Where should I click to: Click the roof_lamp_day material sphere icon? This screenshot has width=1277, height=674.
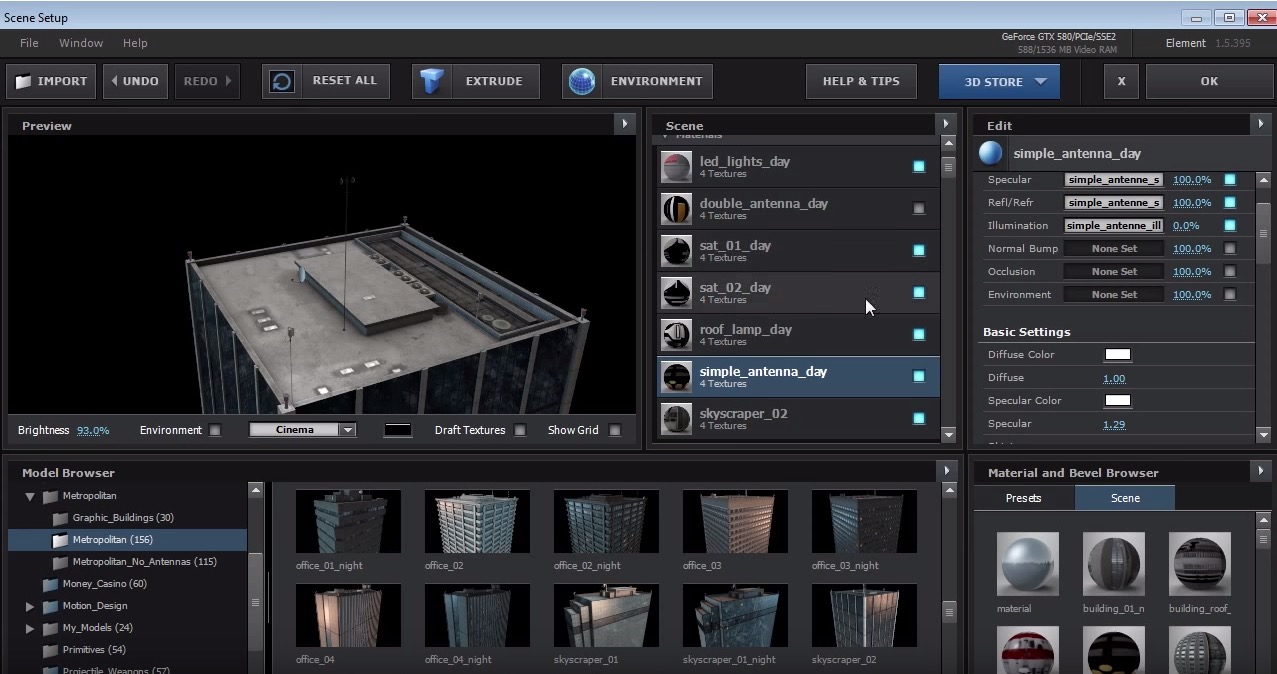(675, 334)
